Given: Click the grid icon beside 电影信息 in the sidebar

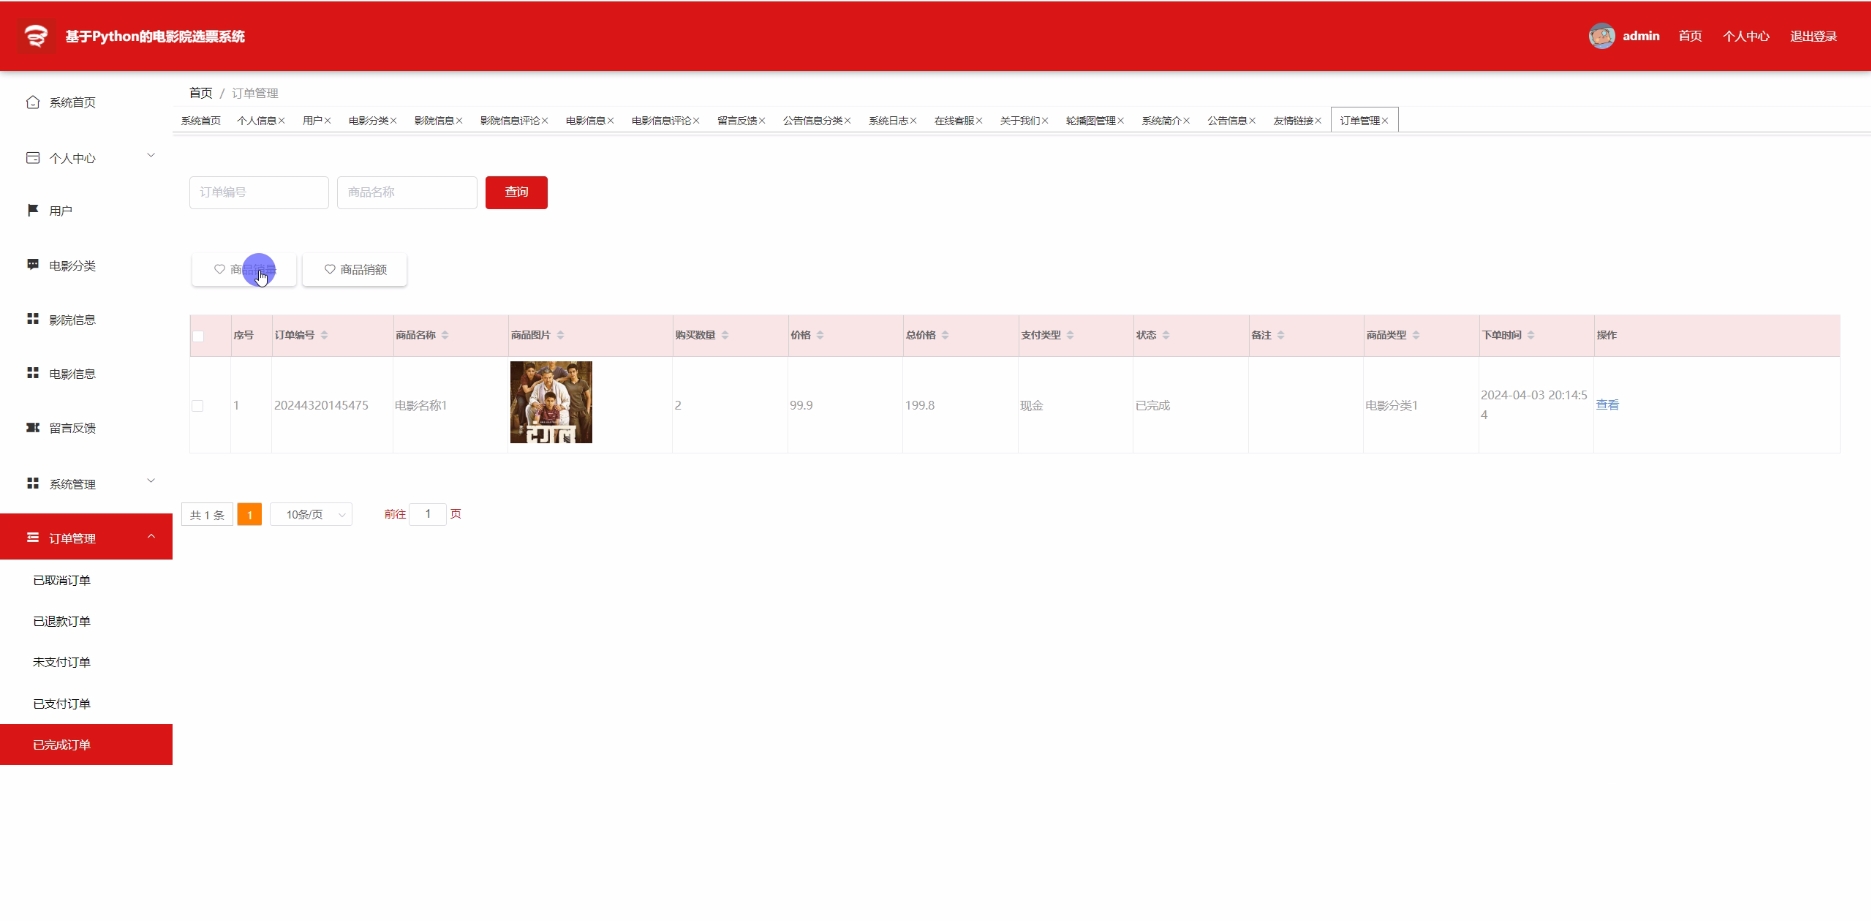Looking at the screenshot, I should point(33,373).
